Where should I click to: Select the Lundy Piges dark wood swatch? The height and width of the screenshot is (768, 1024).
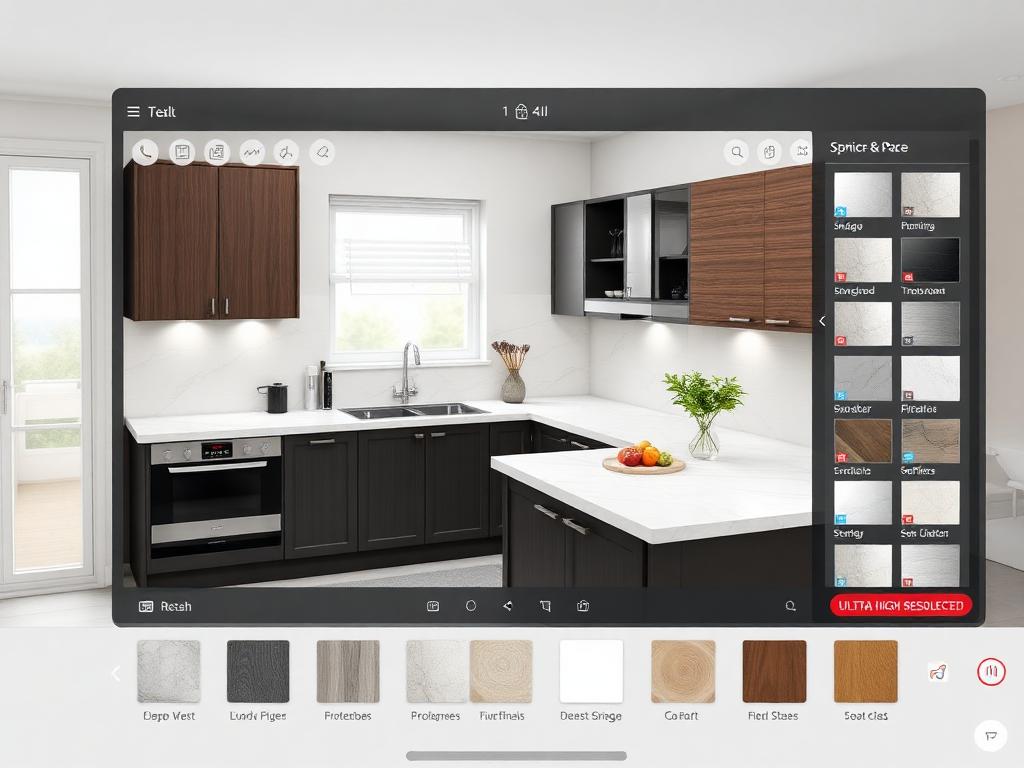point(258,671)
